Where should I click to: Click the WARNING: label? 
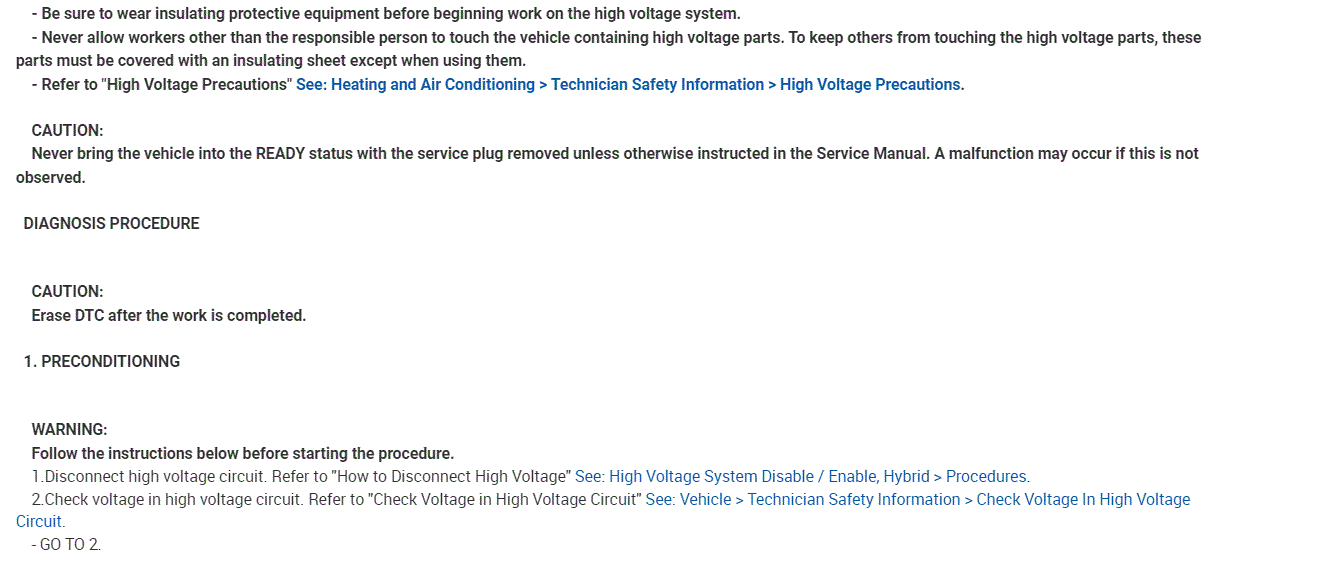pyautogui.click(x=69, y=430)
